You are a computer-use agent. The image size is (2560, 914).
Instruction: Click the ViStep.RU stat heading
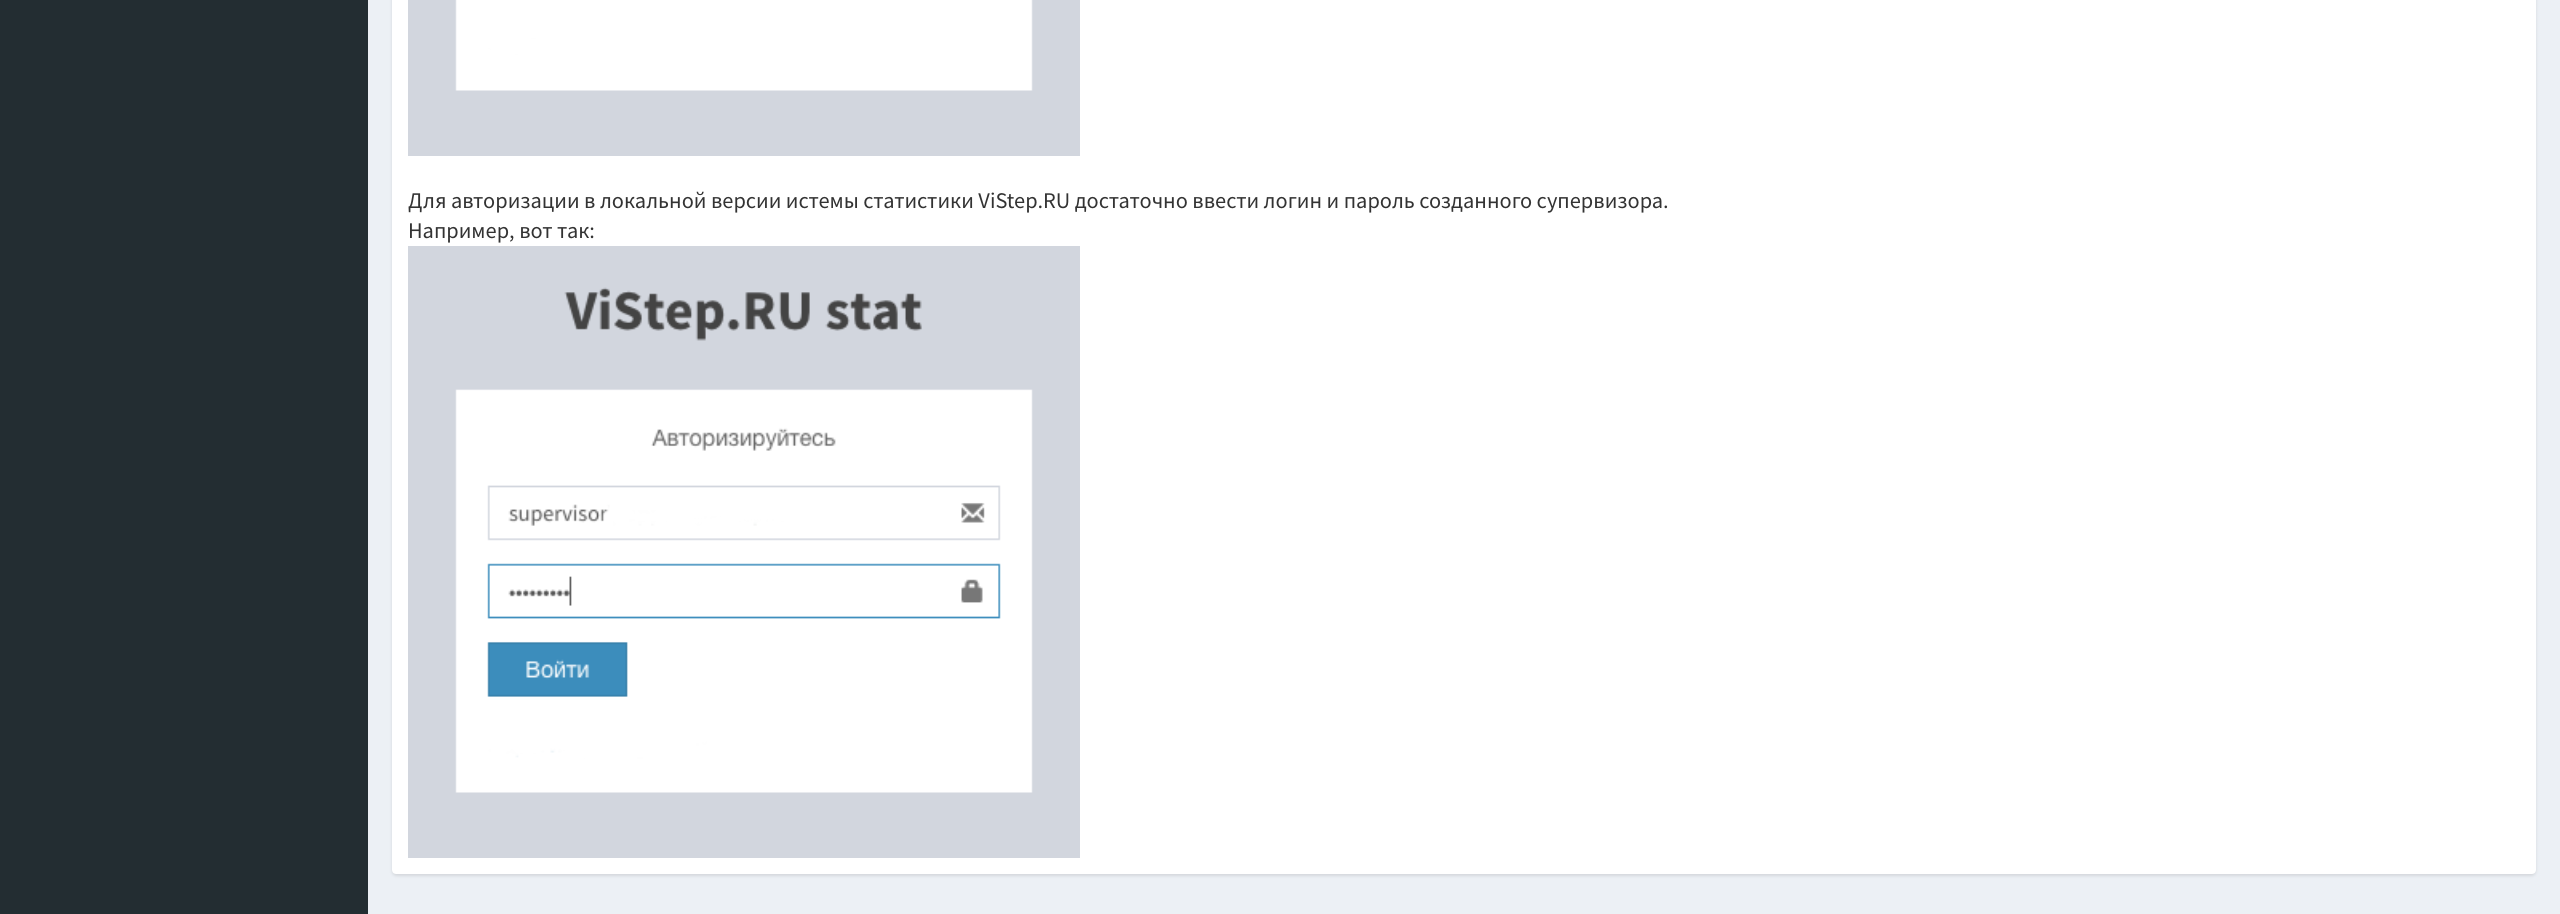(x=743, y=311)
